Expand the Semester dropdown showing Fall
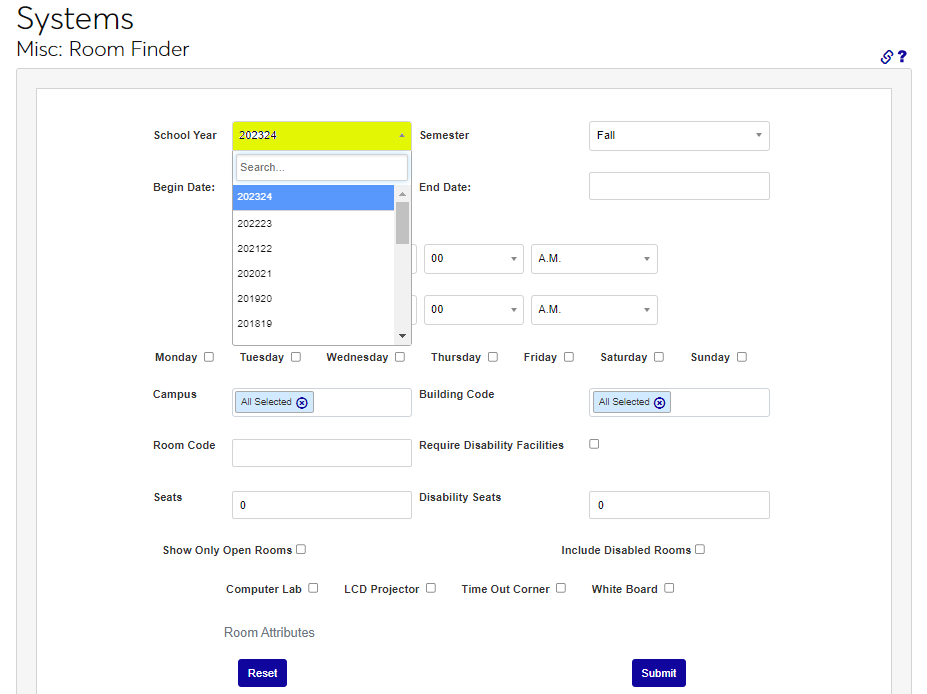The width and height of the screenshot is (927, 694). click(x=679, y=135)
